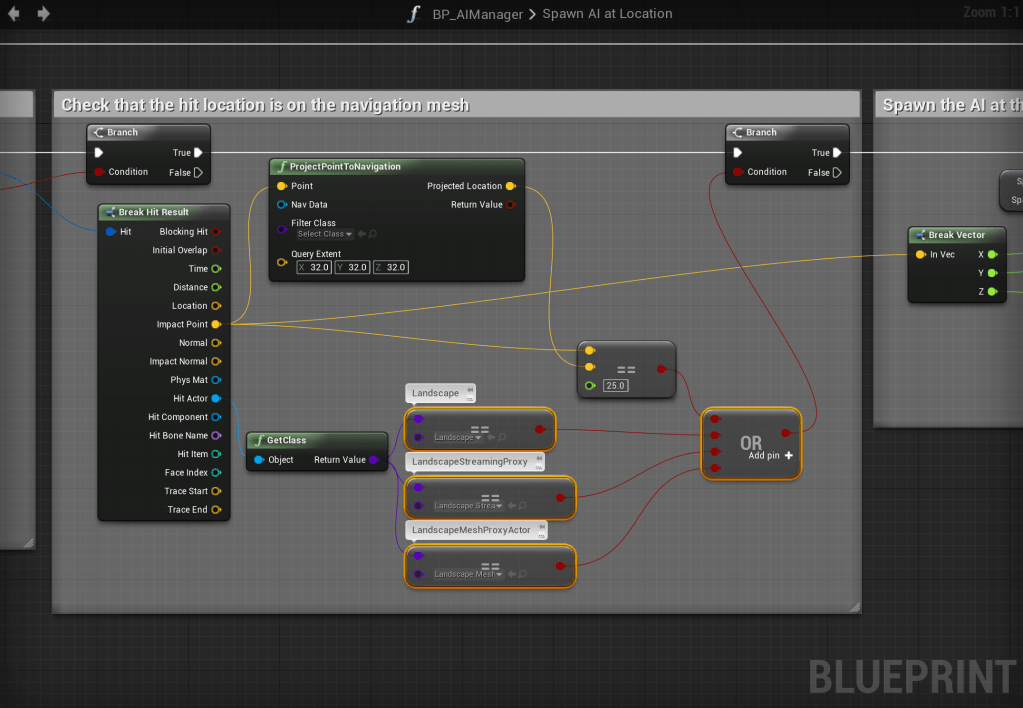
Task: Click Add pin on the OR node
Action: click(771, 455)
